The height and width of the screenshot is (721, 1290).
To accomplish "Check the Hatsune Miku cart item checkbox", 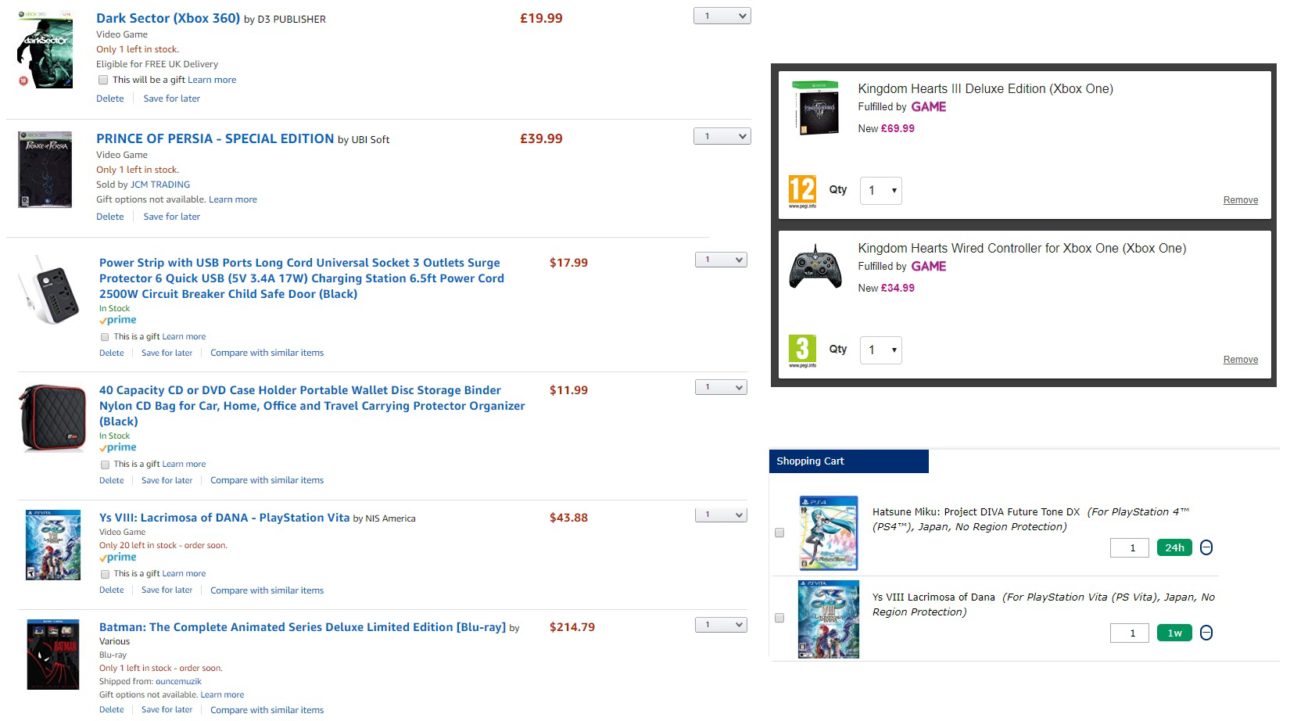I will pyautogui.click(x=780, y=533).
